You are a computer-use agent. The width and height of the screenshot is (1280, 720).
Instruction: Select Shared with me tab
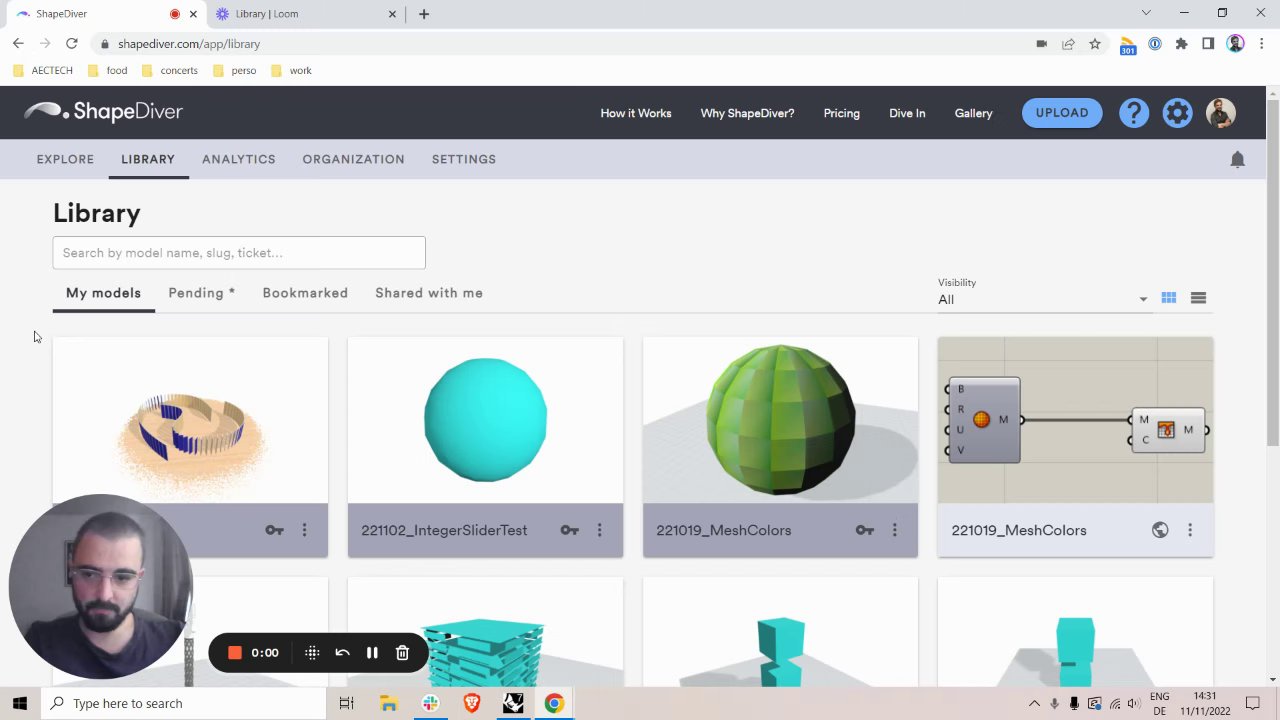click(x=429, y=293)
